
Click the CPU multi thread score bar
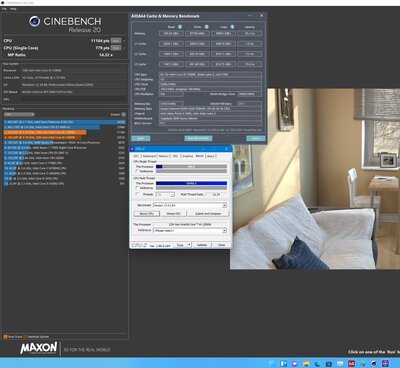point(191,183)
